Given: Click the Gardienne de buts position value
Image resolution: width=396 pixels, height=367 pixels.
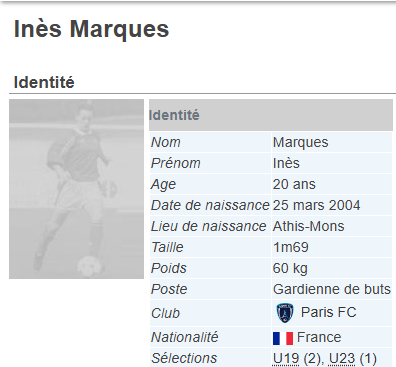Looking at the screenshot, I should 332,289.
